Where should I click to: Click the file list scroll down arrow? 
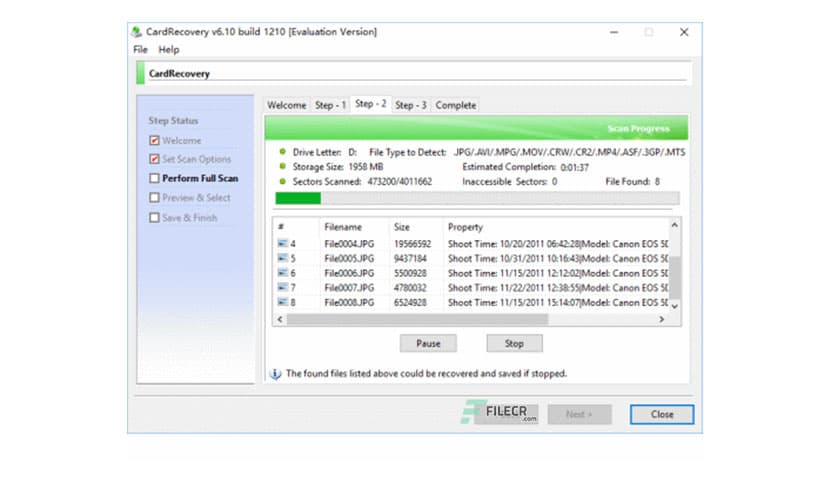(x=674, y=306)
